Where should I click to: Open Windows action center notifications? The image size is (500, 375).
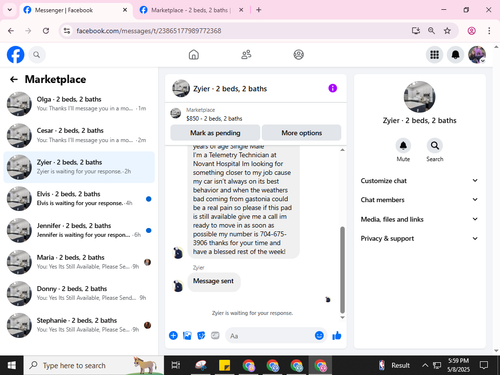484,365
